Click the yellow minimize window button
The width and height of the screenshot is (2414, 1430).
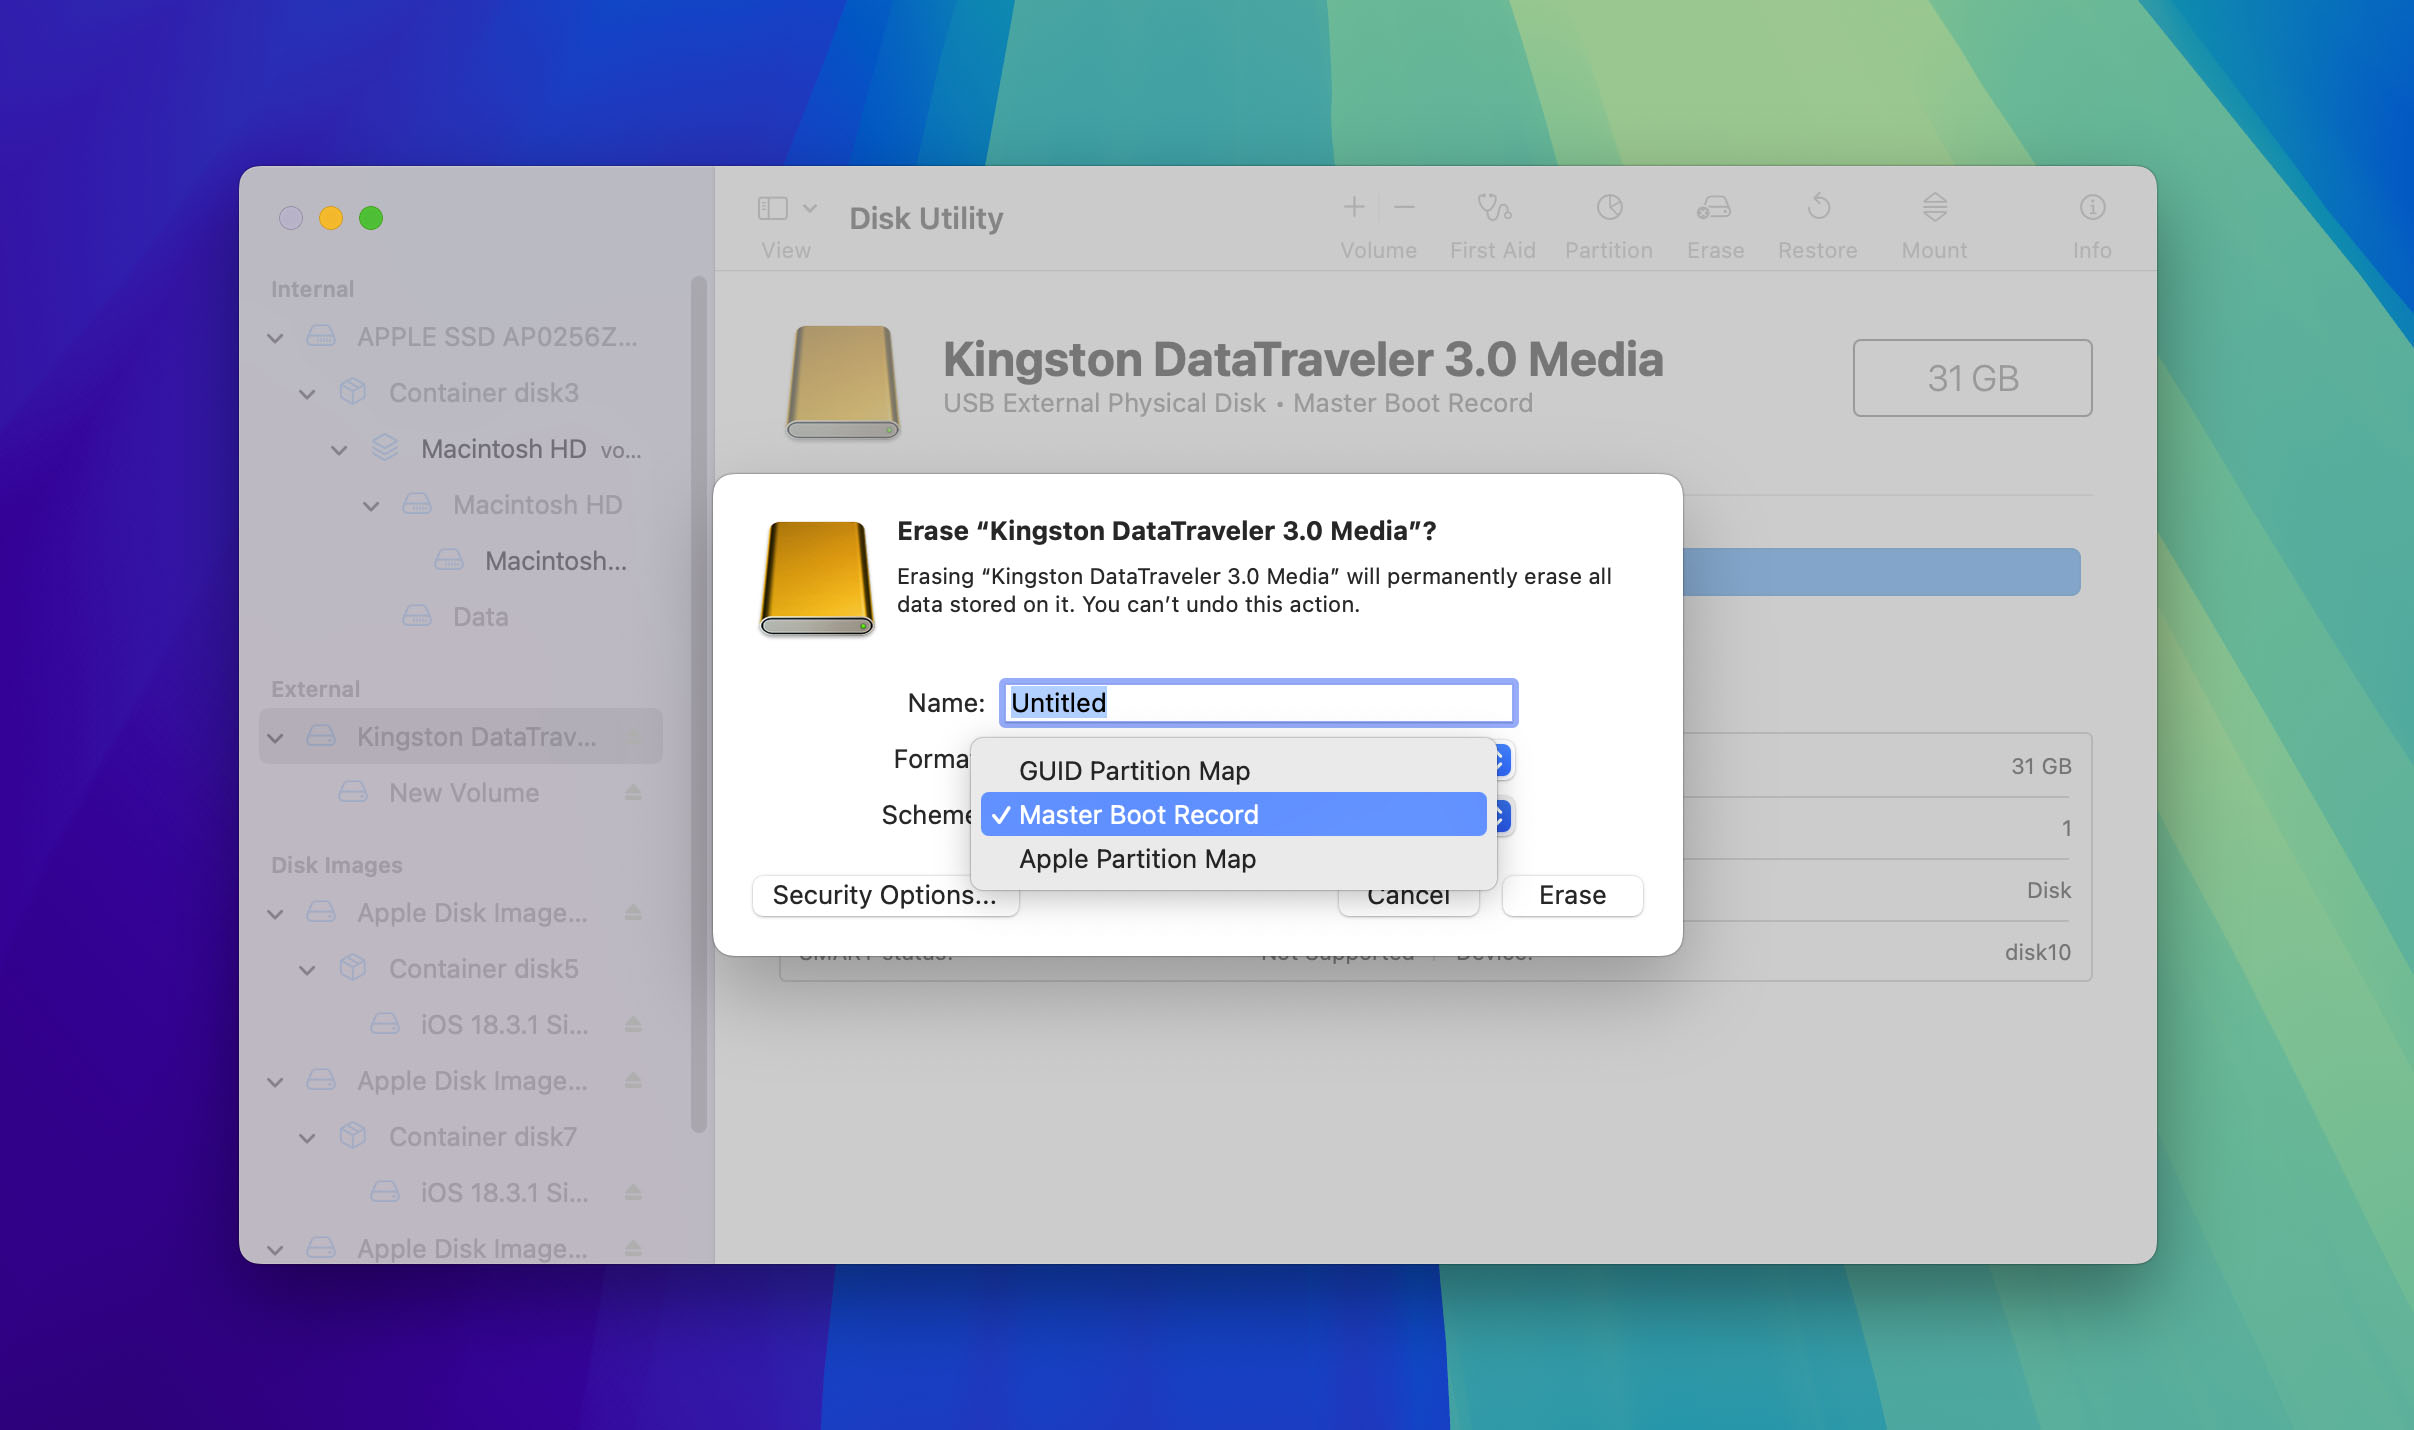pyautogui.click(x=331, y=218)
